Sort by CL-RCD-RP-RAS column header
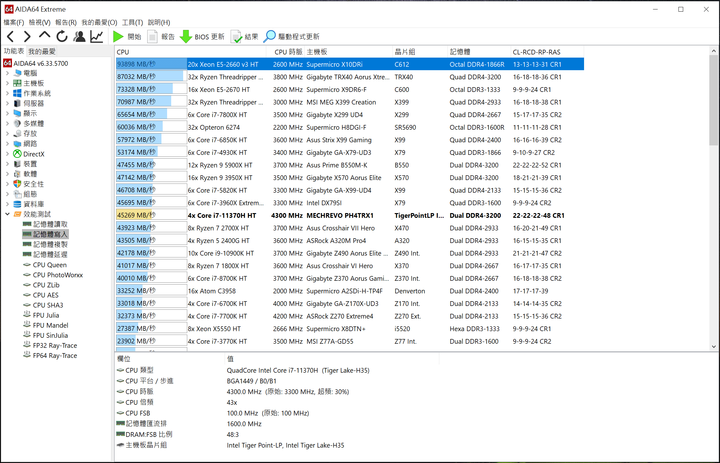The width and height of the screenshot is (720, 463). pyautogui.click(x=547, y=52)
